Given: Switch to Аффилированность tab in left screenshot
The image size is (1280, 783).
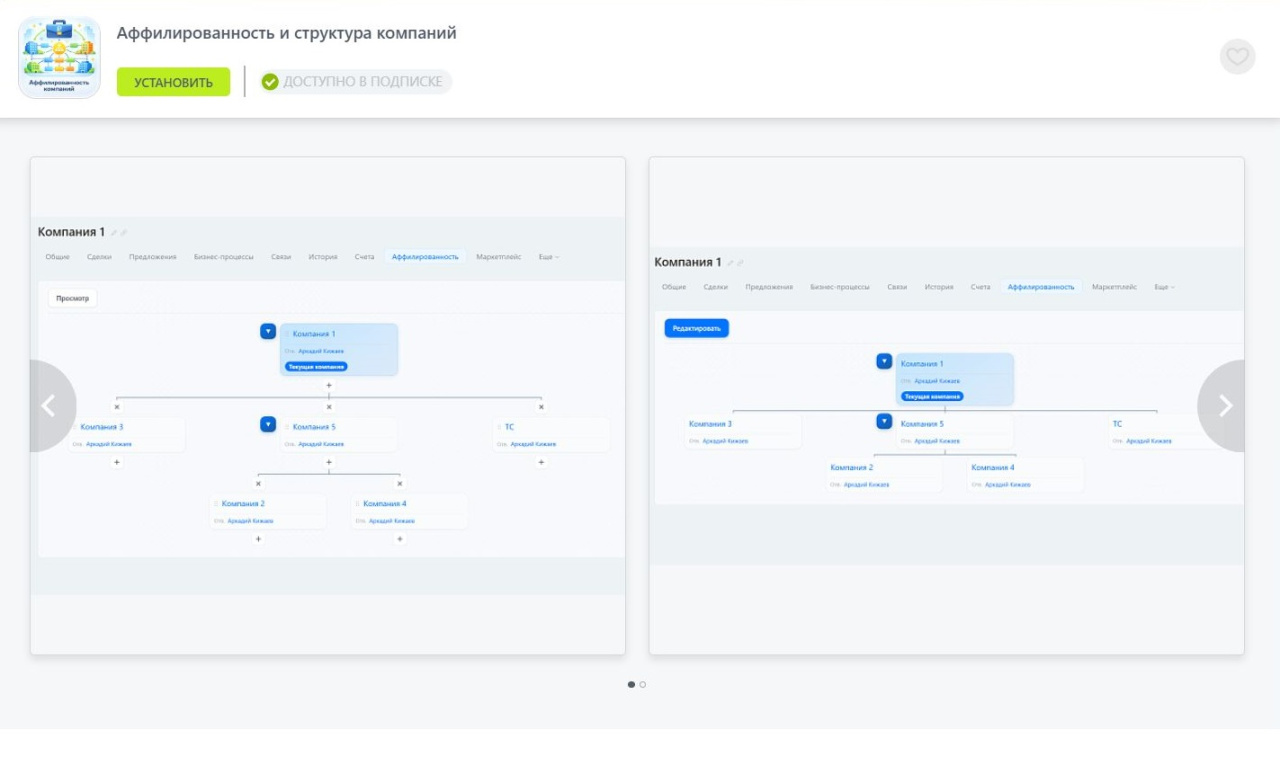Looking at the screenshot, I should click(x=425, y=257).
